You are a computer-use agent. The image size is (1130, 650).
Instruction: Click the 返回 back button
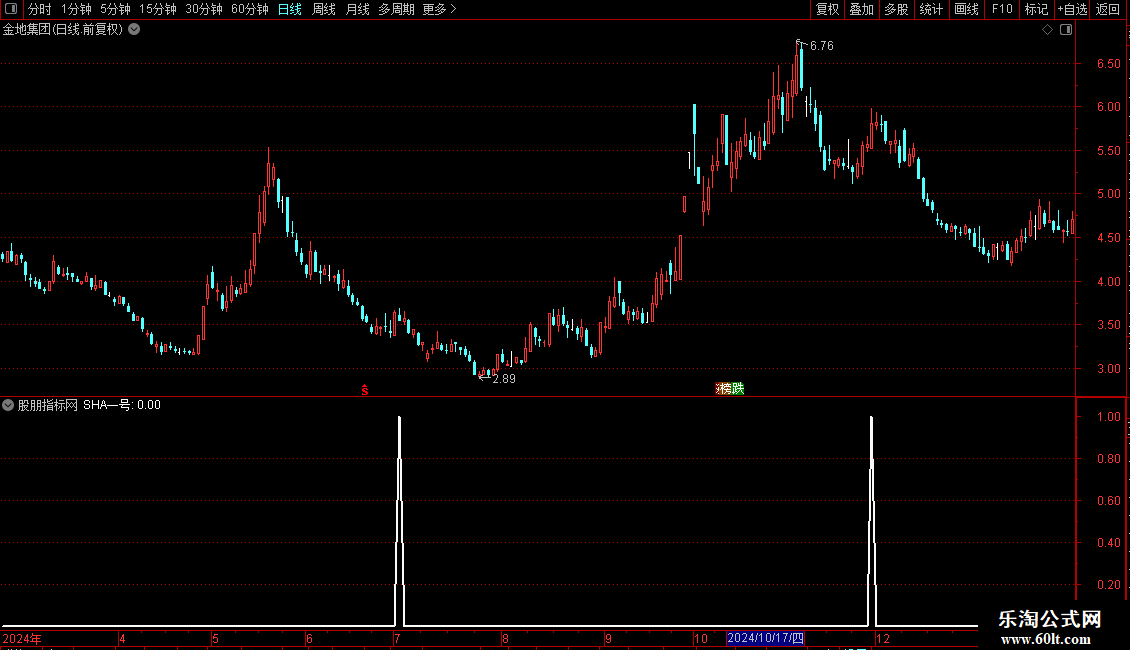point(1108,9)
